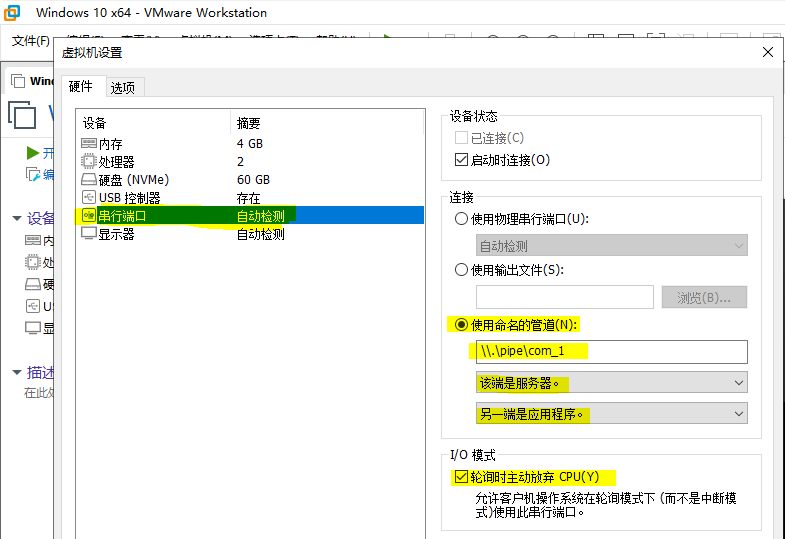785x539 pixels.
Task: Select the 显示器 display device row
Action: click(x=250, y=234)
